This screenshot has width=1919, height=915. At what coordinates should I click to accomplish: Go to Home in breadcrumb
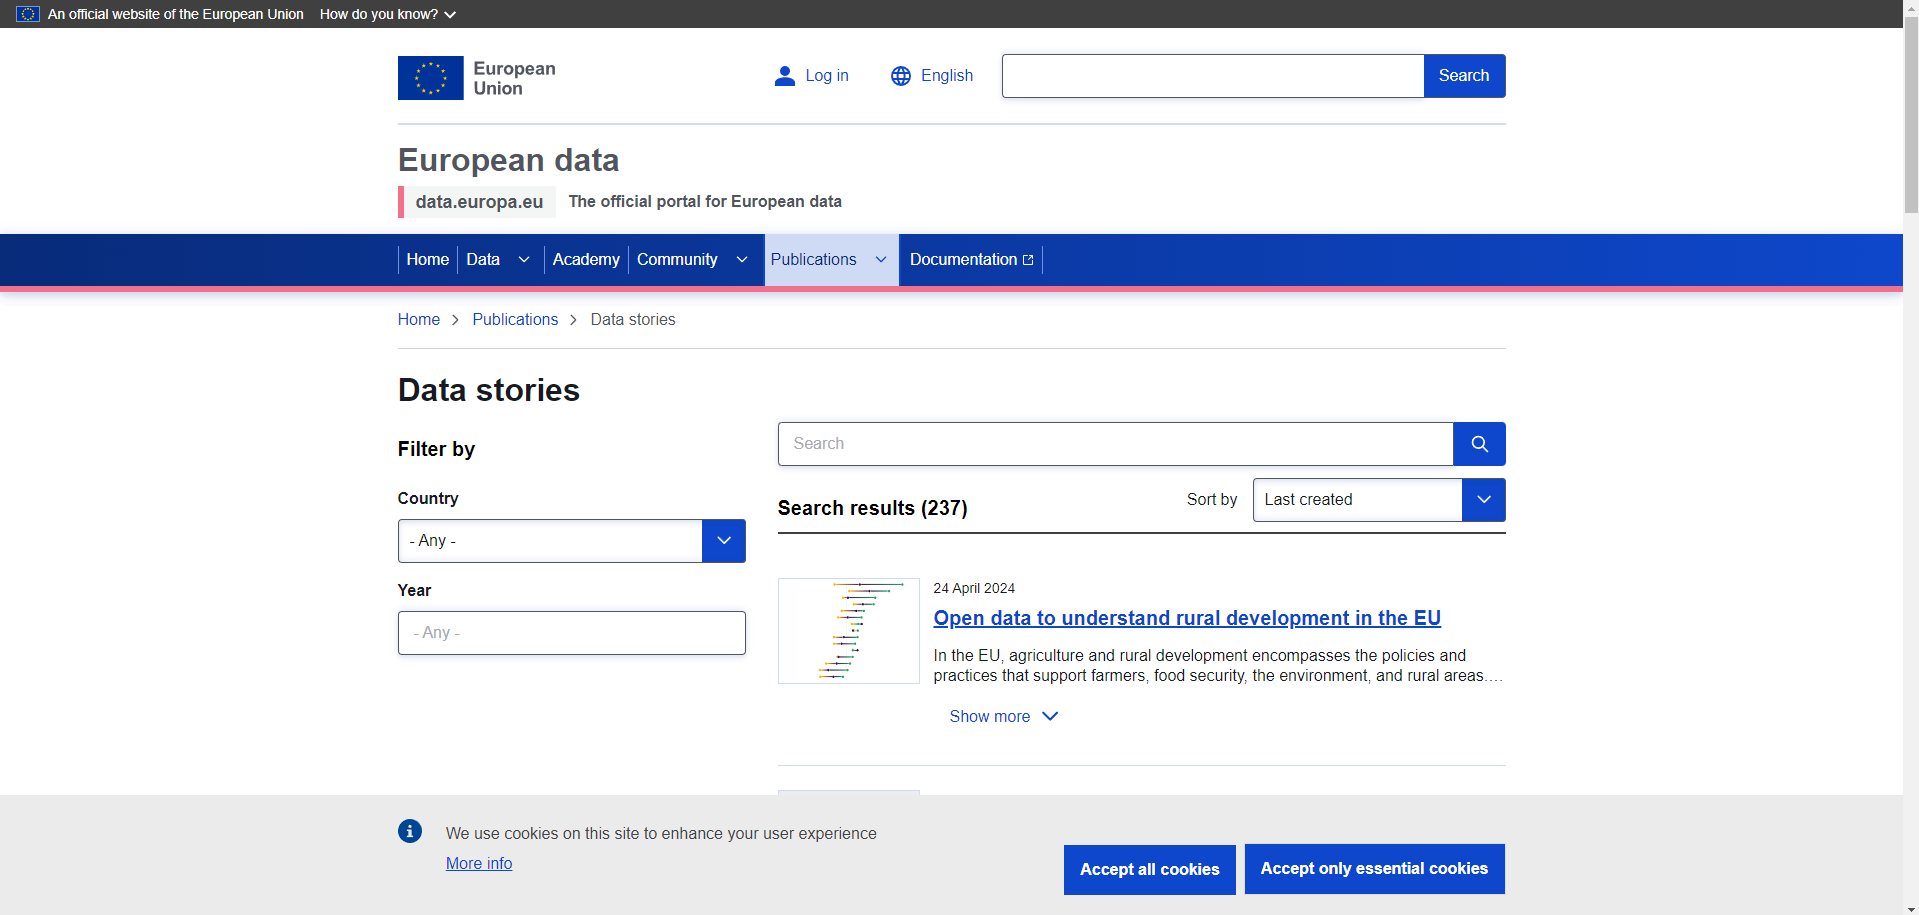coord(419,320)
